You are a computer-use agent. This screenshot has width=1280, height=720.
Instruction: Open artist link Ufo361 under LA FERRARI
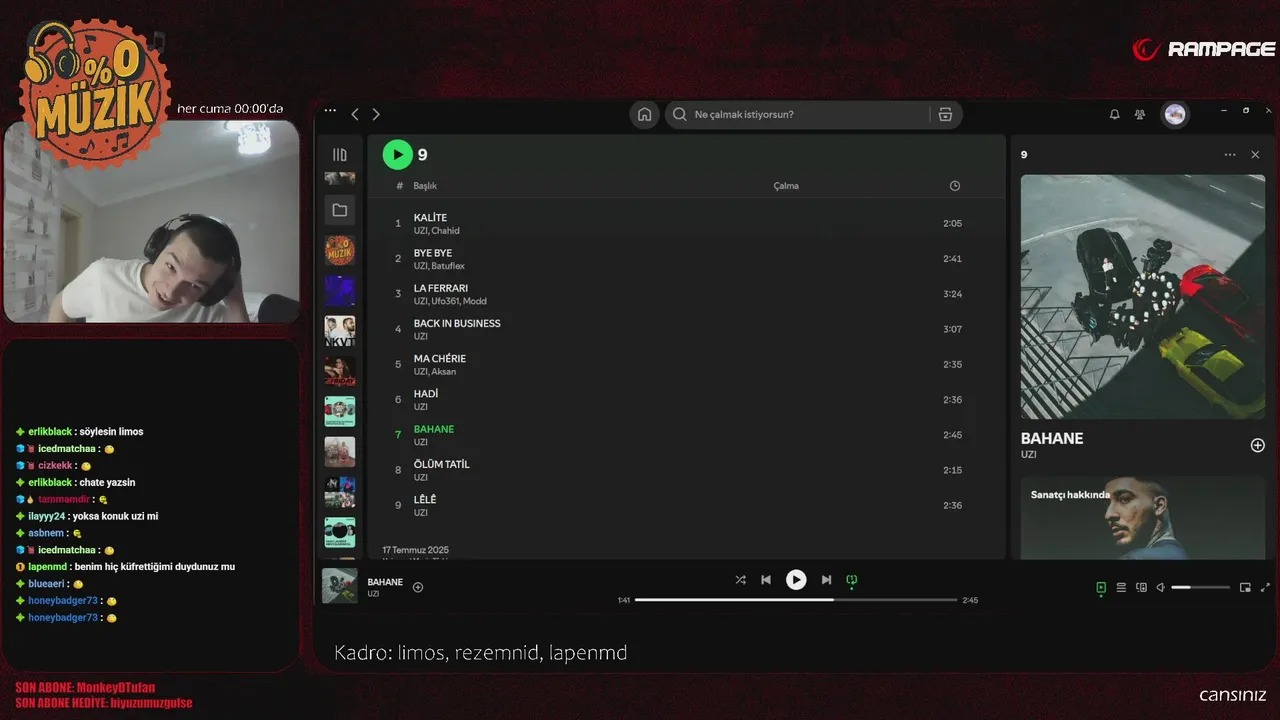pos(445,301)
